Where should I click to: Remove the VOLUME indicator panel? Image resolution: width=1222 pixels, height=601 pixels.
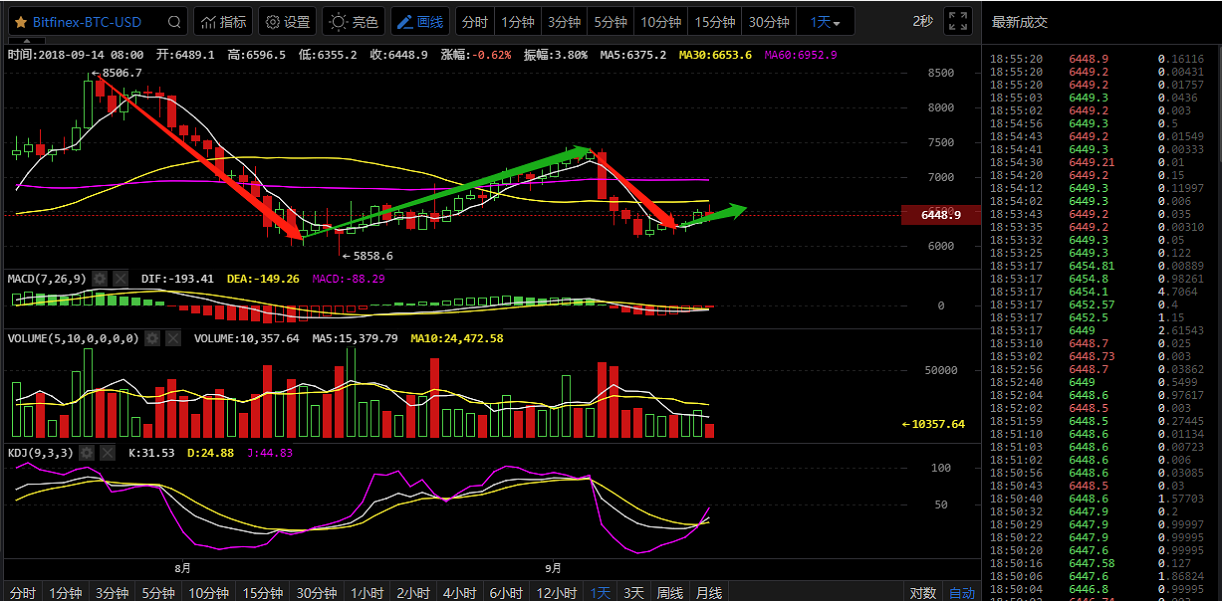pos(173,339)
